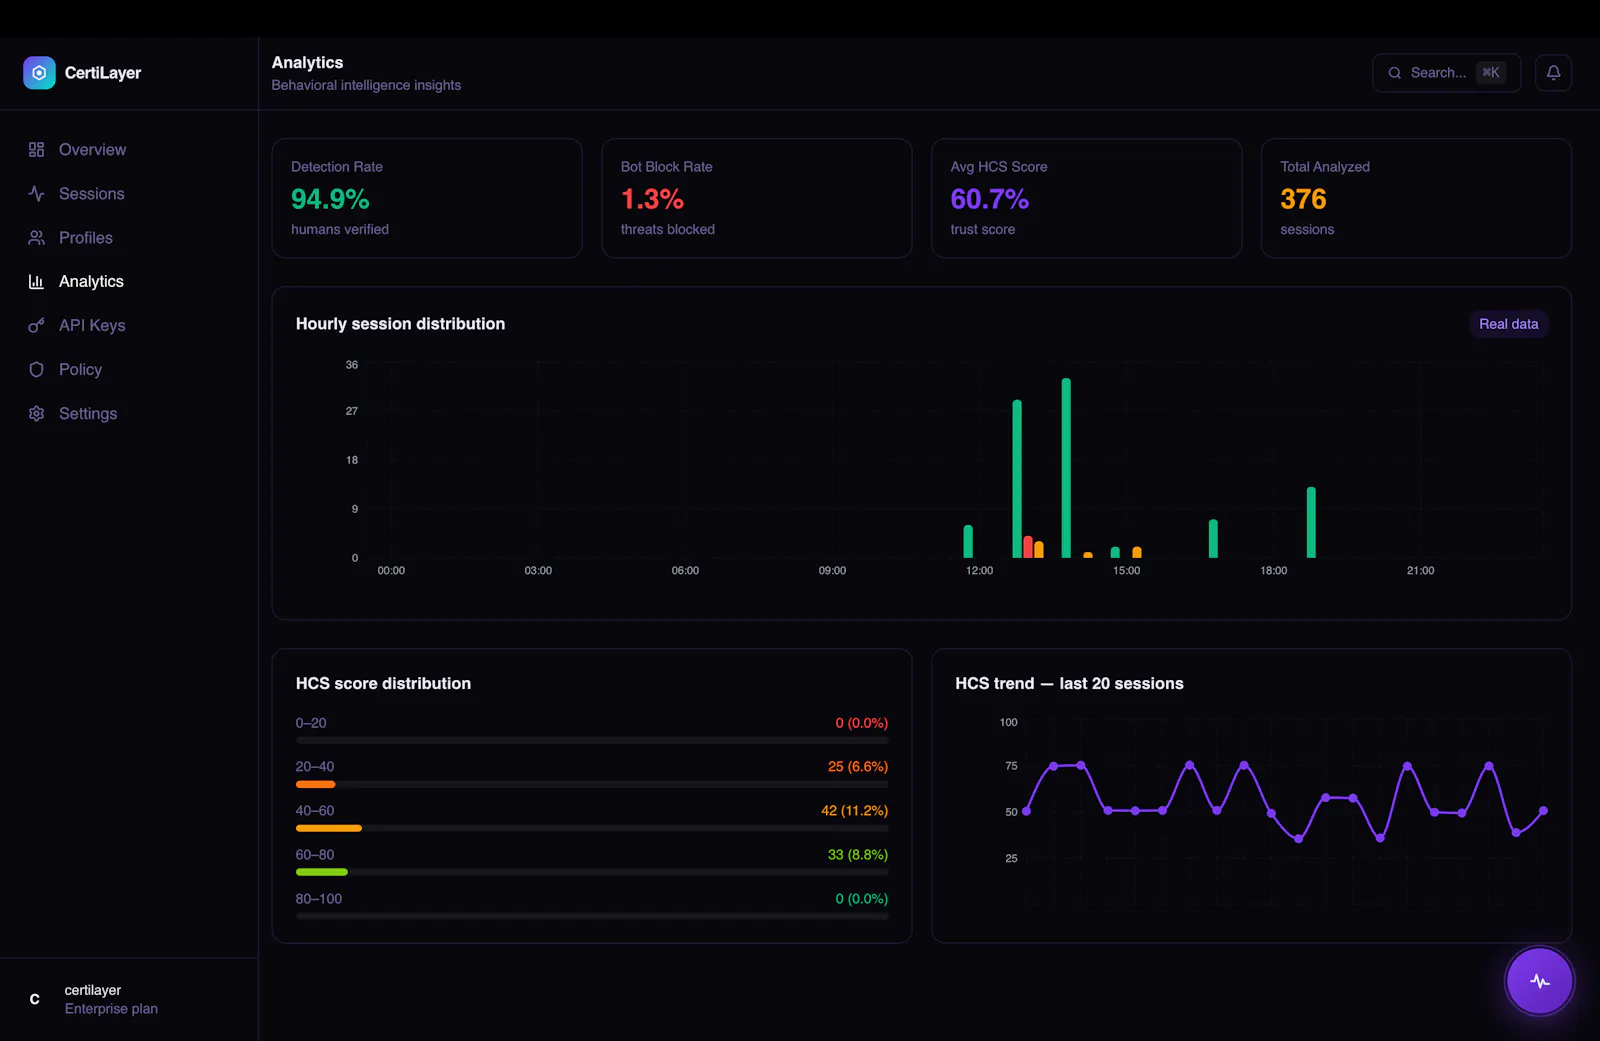Click the purple floating activity pulse button
This screenshot has height=1041, width=1600.
pyautogui.click(x=1539, y=981)
